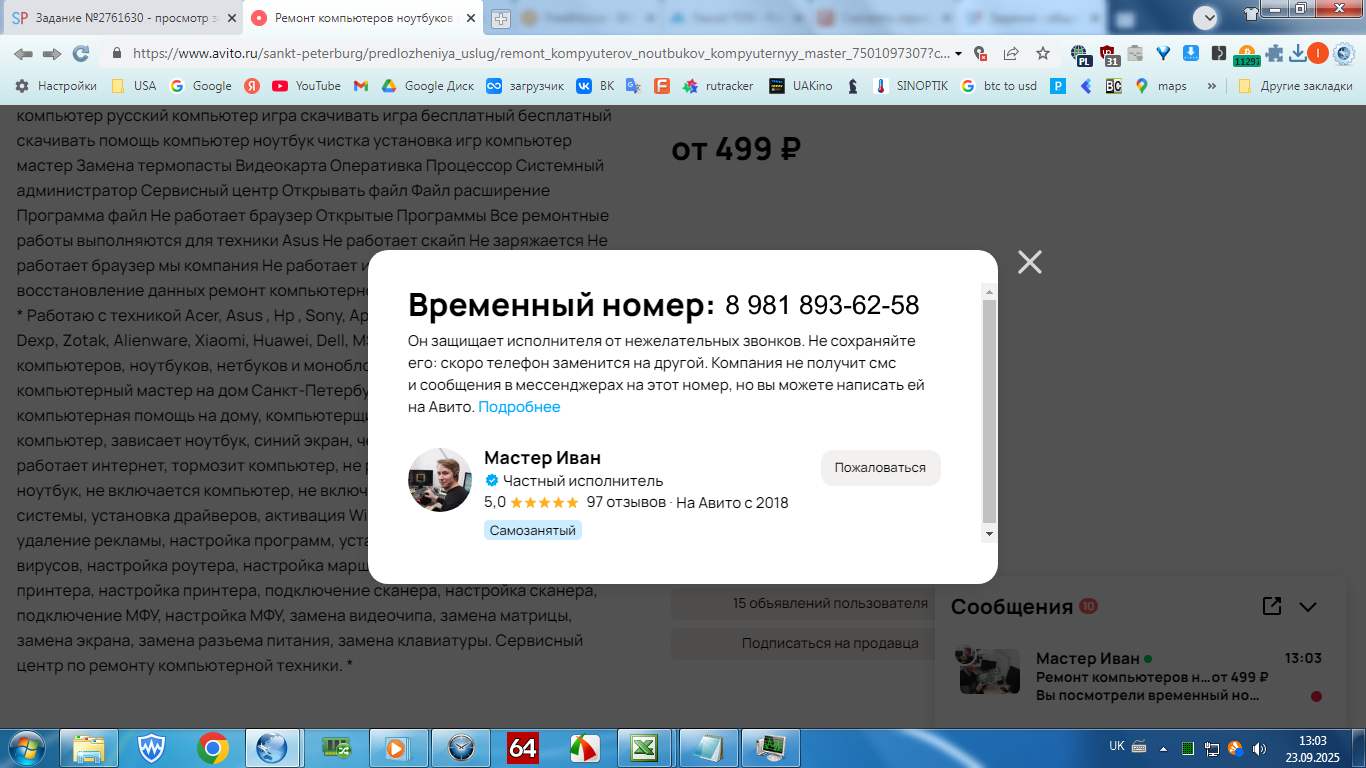
Task: Open загрузчик bookmark
Action: click(526, 86)
